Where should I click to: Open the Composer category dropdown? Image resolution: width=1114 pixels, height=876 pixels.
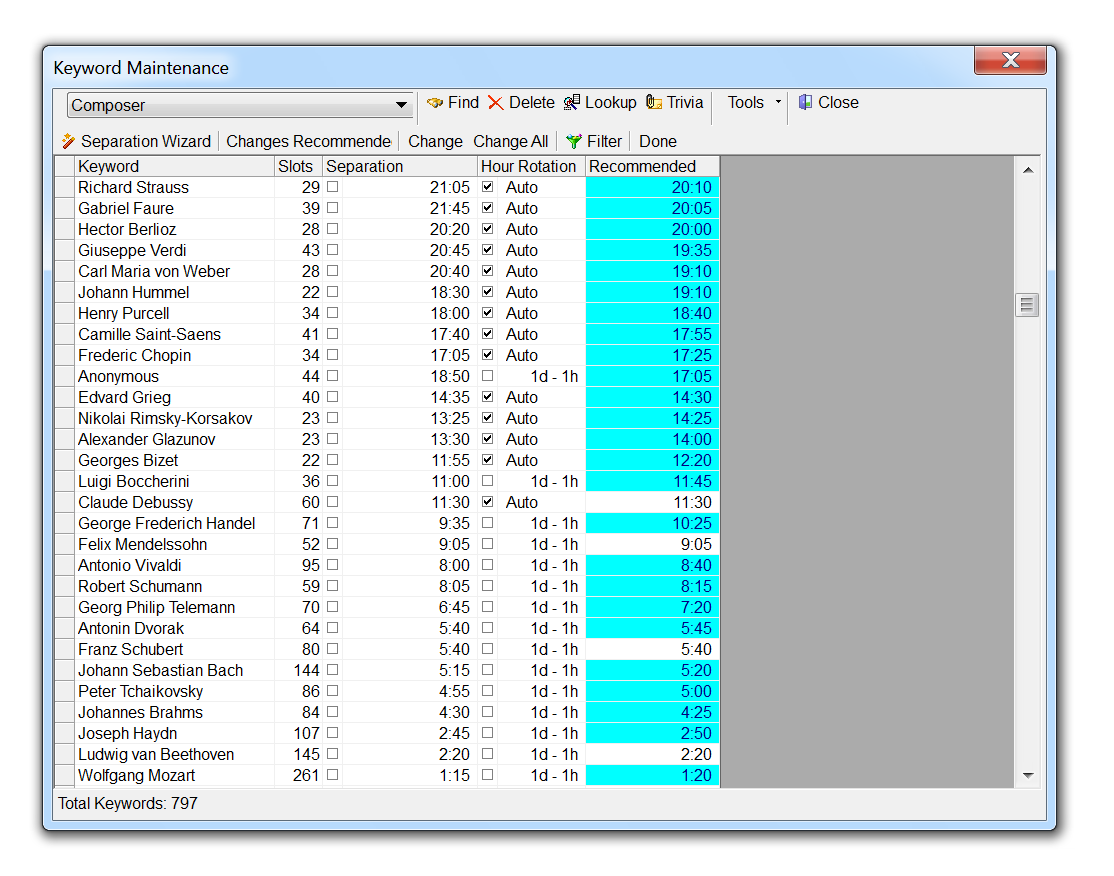401,105
